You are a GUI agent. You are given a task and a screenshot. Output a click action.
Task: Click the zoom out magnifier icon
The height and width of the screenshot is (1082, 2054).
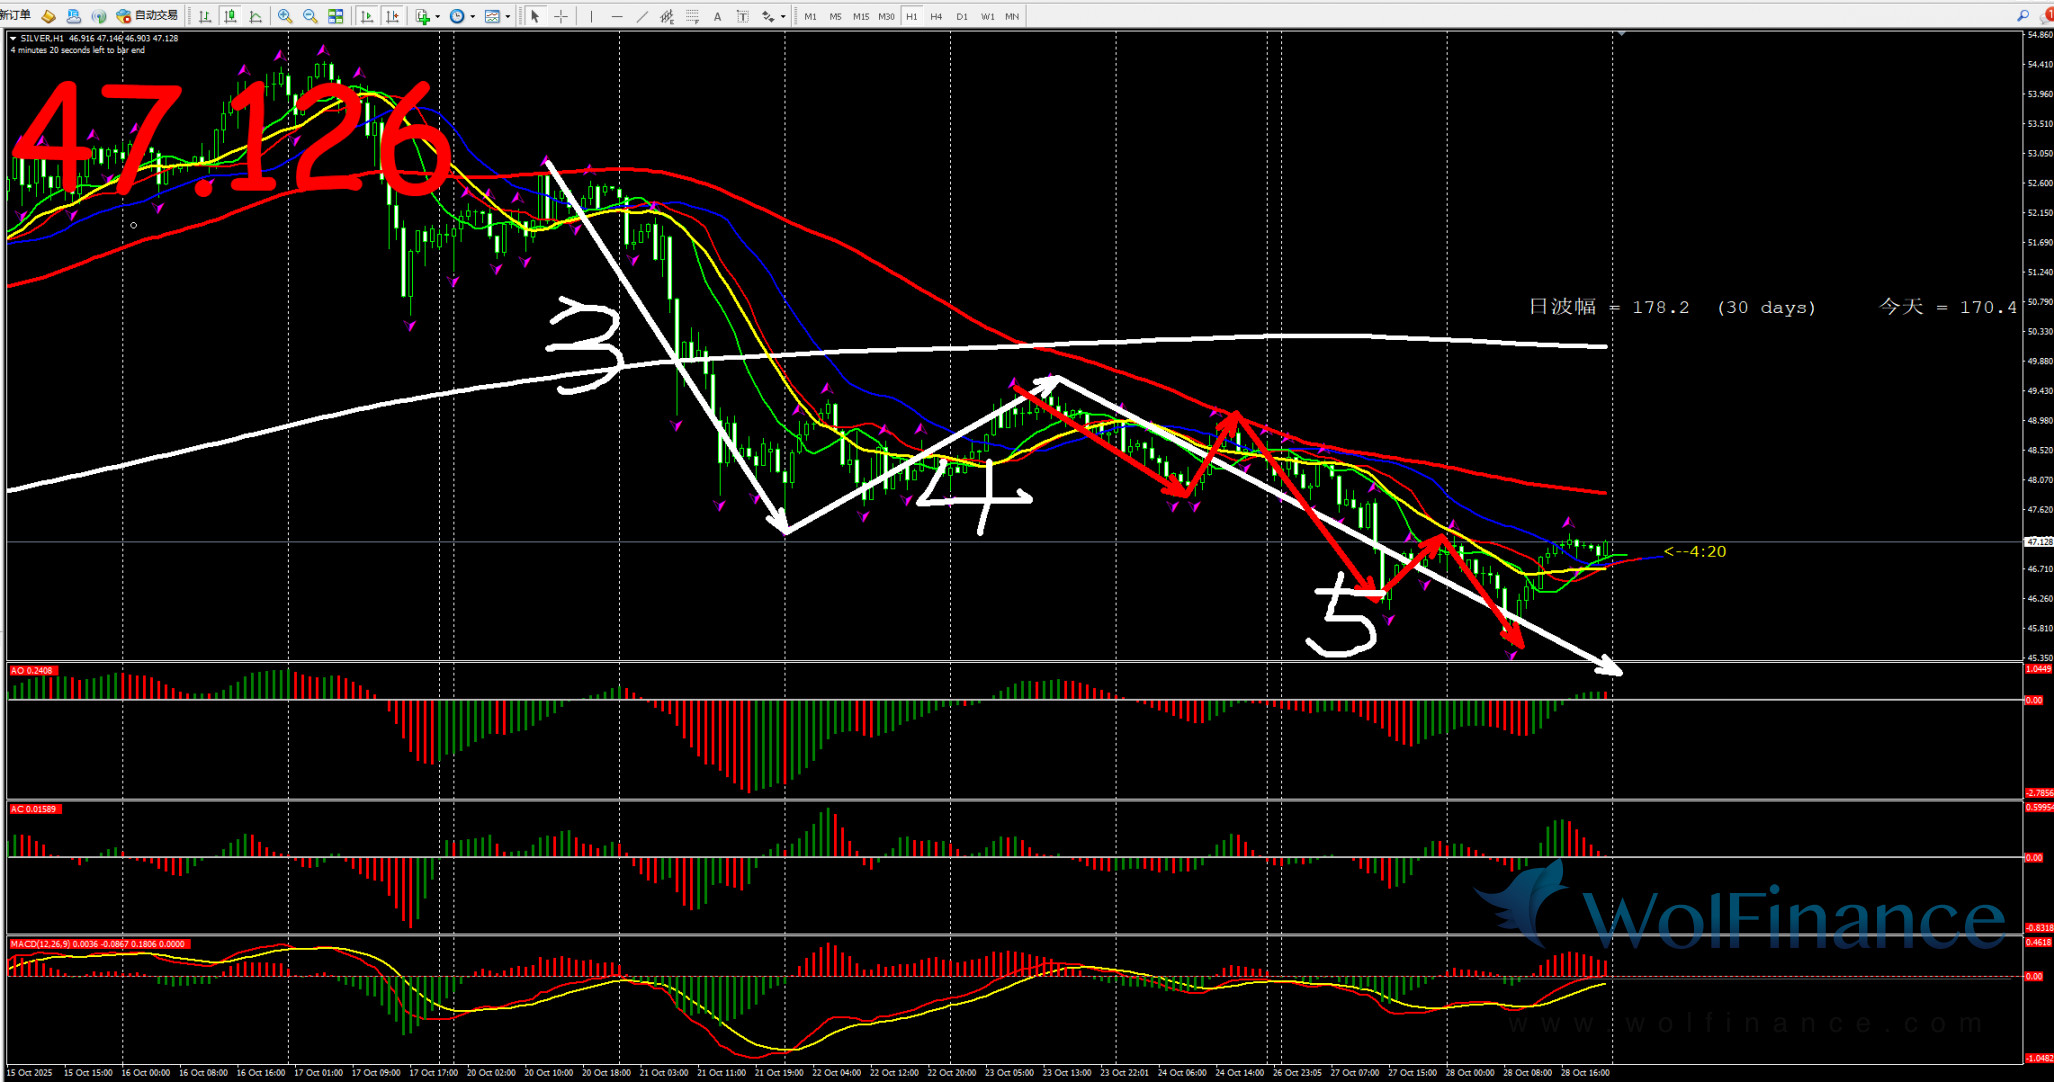[x=310, y=16]
